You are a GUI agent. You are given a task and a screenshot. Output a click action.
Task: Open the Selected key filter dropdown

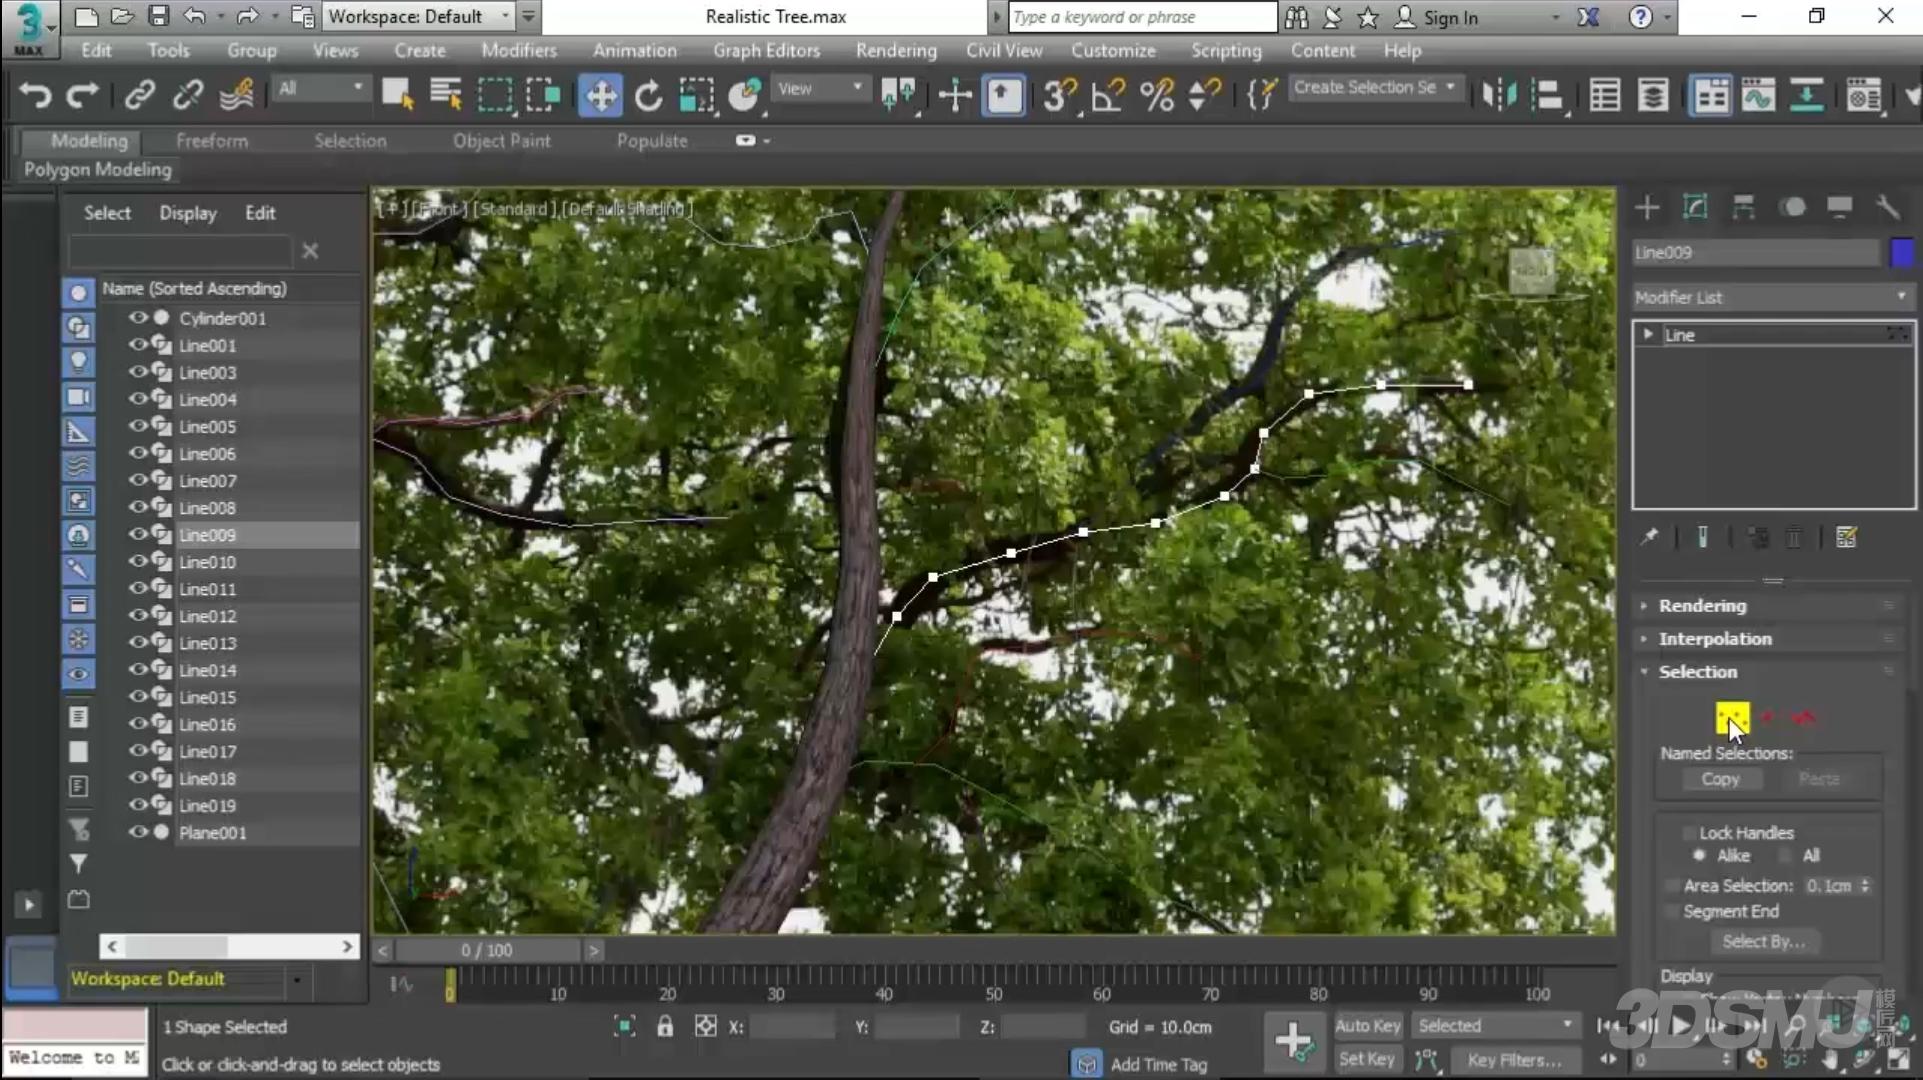[1495, 1025]
